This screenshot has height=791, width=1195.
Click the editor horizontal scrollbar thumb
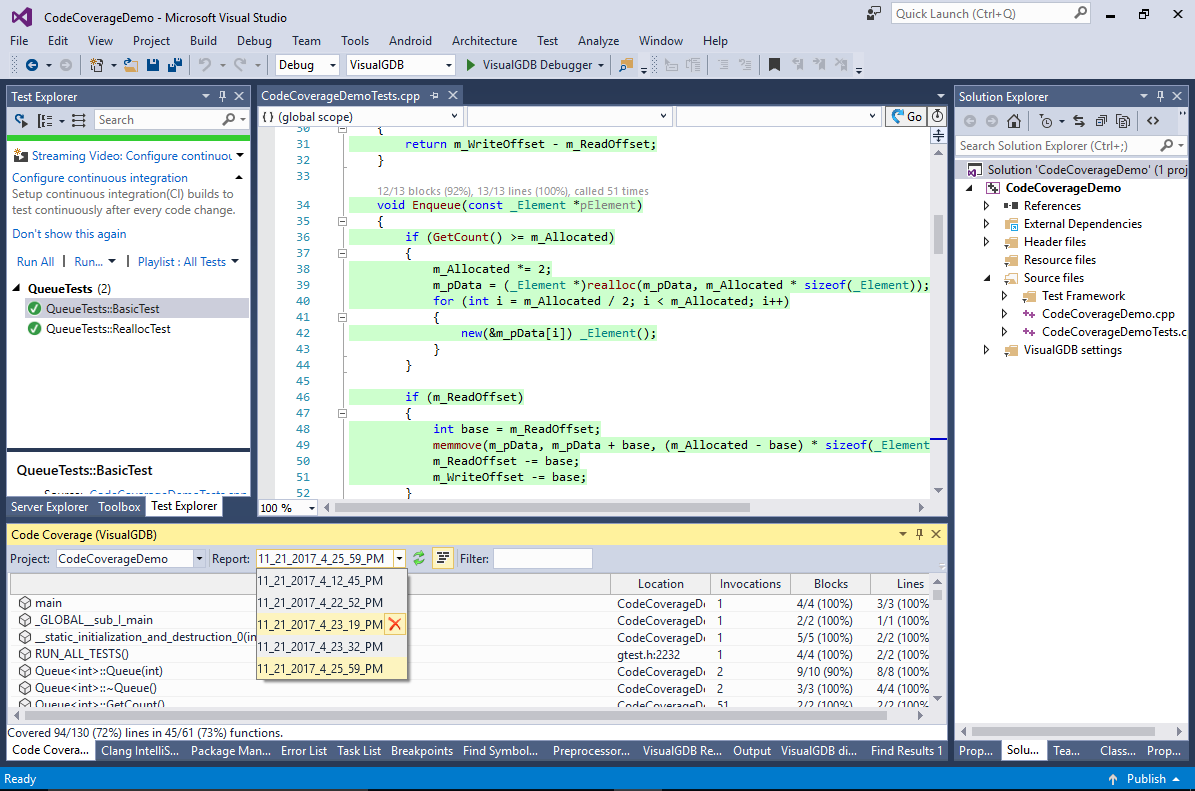542,508
